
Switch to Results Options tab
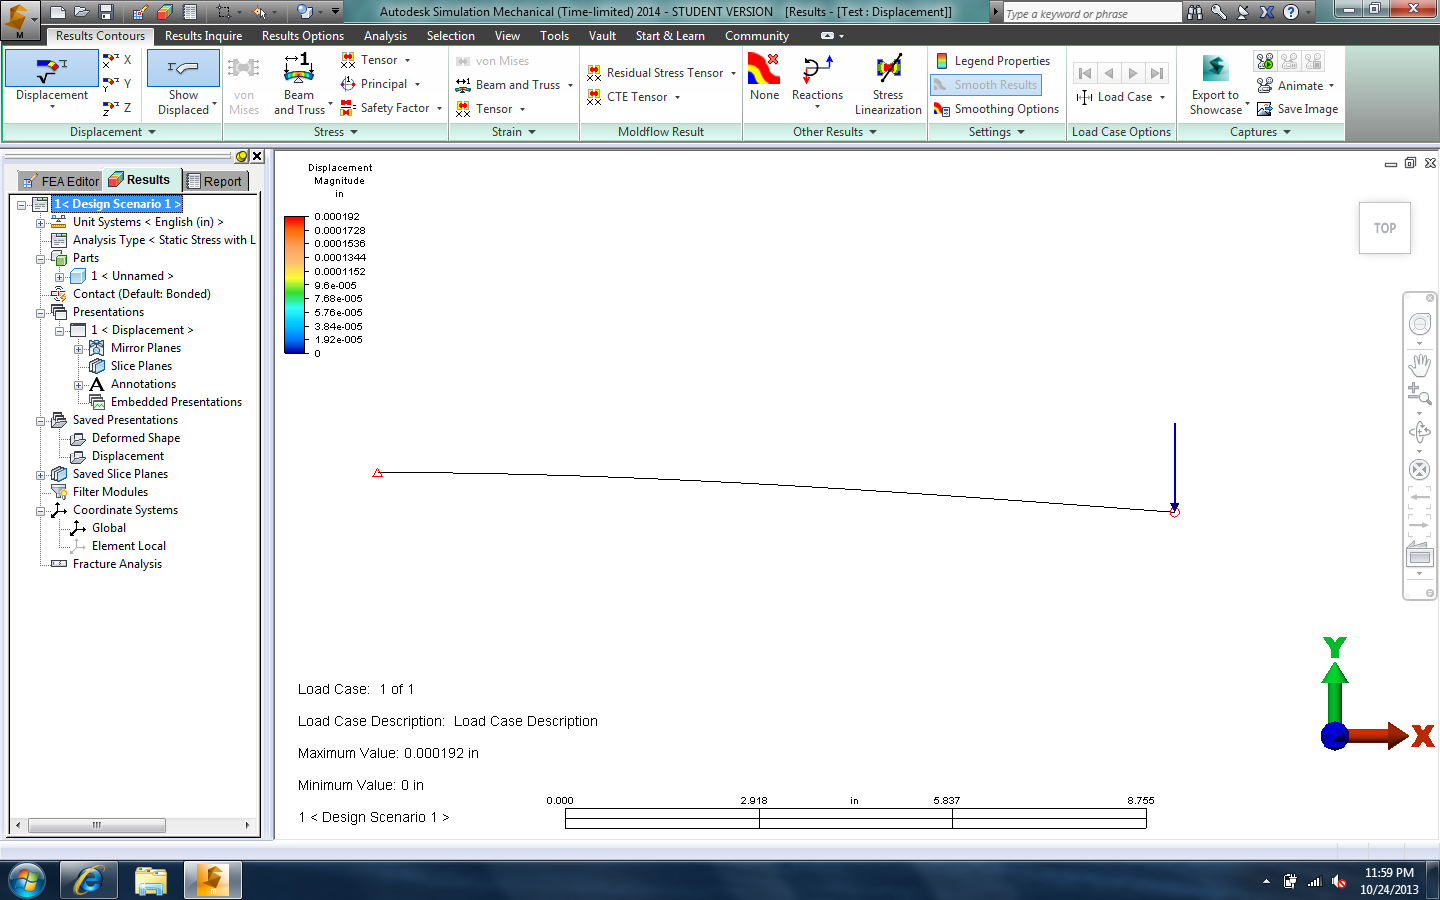coord(303,36)
